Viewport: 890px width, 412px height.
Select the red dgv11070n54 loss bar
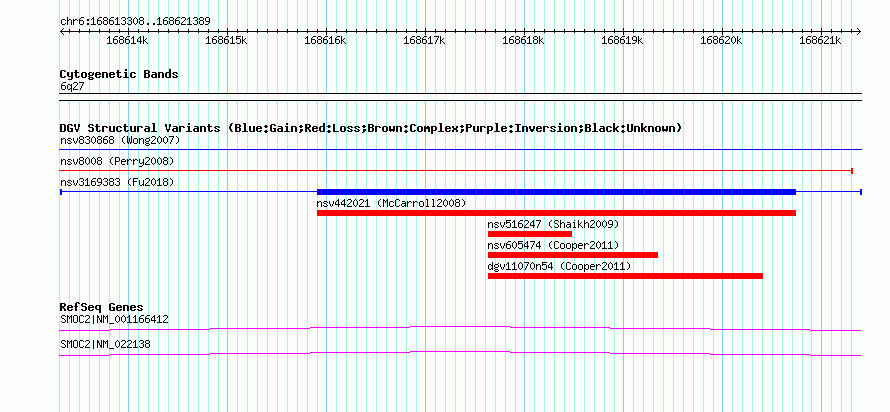coord(625,276)
